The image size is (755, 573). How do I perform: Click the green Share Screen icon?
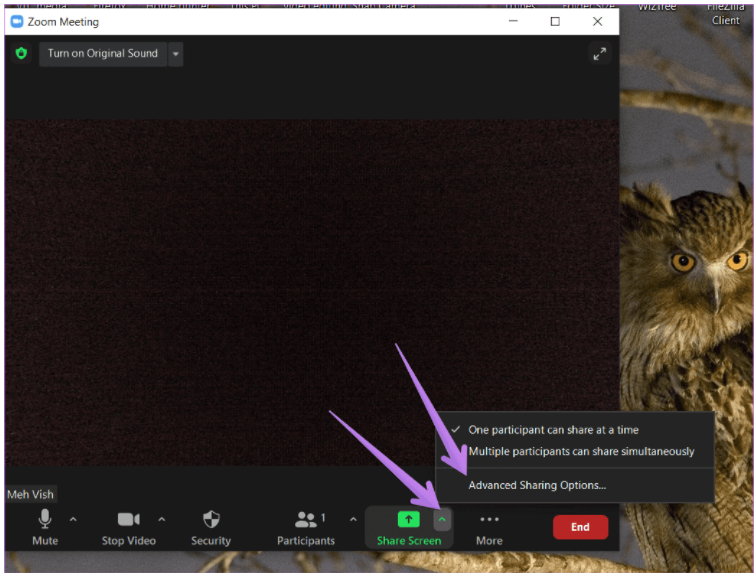408,520
